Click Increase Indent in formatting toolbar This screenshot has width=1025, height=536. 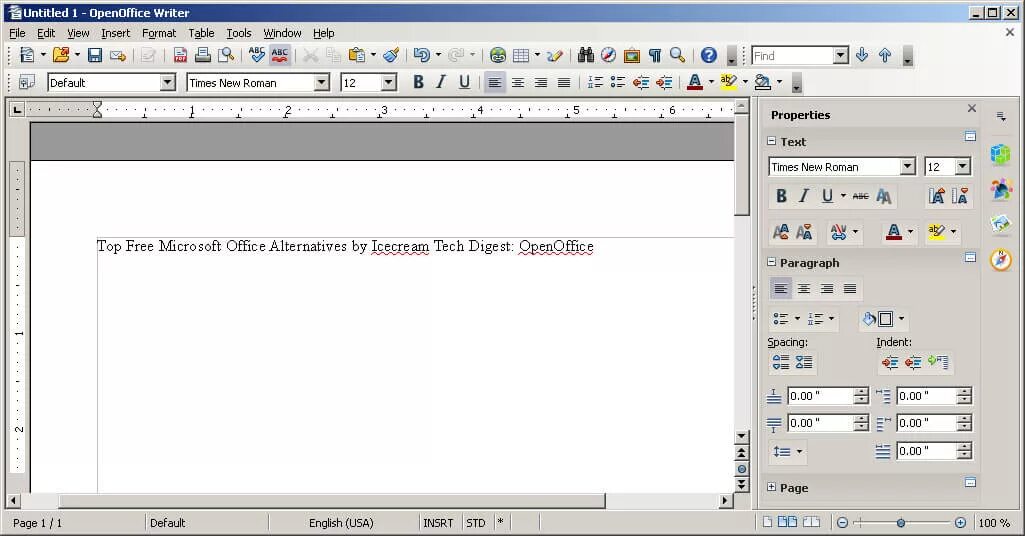click(x=664, y=82)
